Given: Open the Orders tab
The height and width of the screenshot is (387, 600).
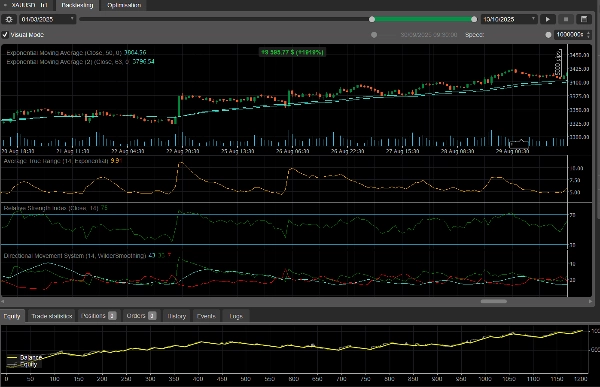Looking at the screenshot, I should 141,316.
